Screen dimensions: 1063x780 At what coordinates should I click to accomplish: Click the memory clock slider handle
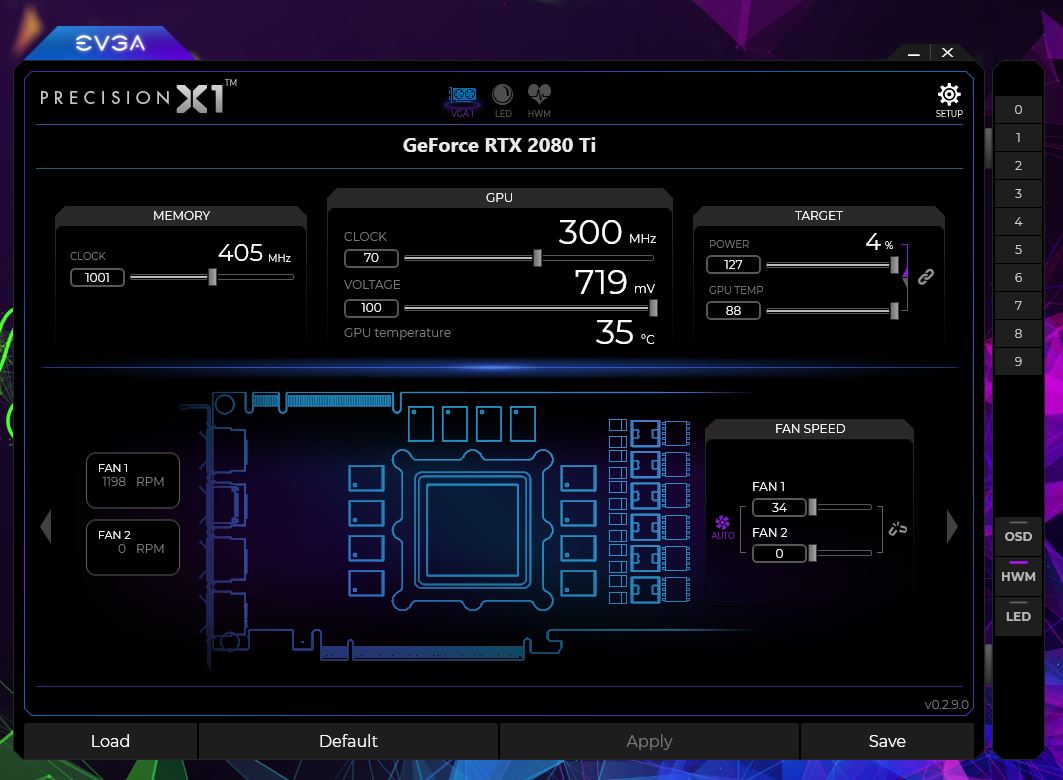pos(212,276)
